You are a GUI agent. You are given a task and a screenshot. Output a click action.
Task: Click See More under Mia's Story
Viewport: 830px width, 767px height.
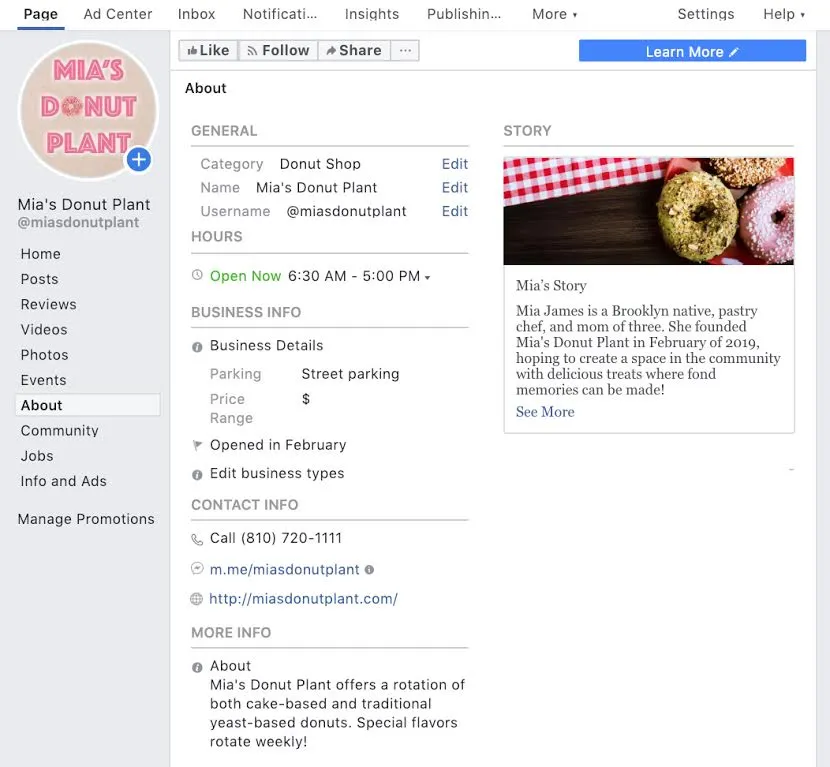(545, 412)
